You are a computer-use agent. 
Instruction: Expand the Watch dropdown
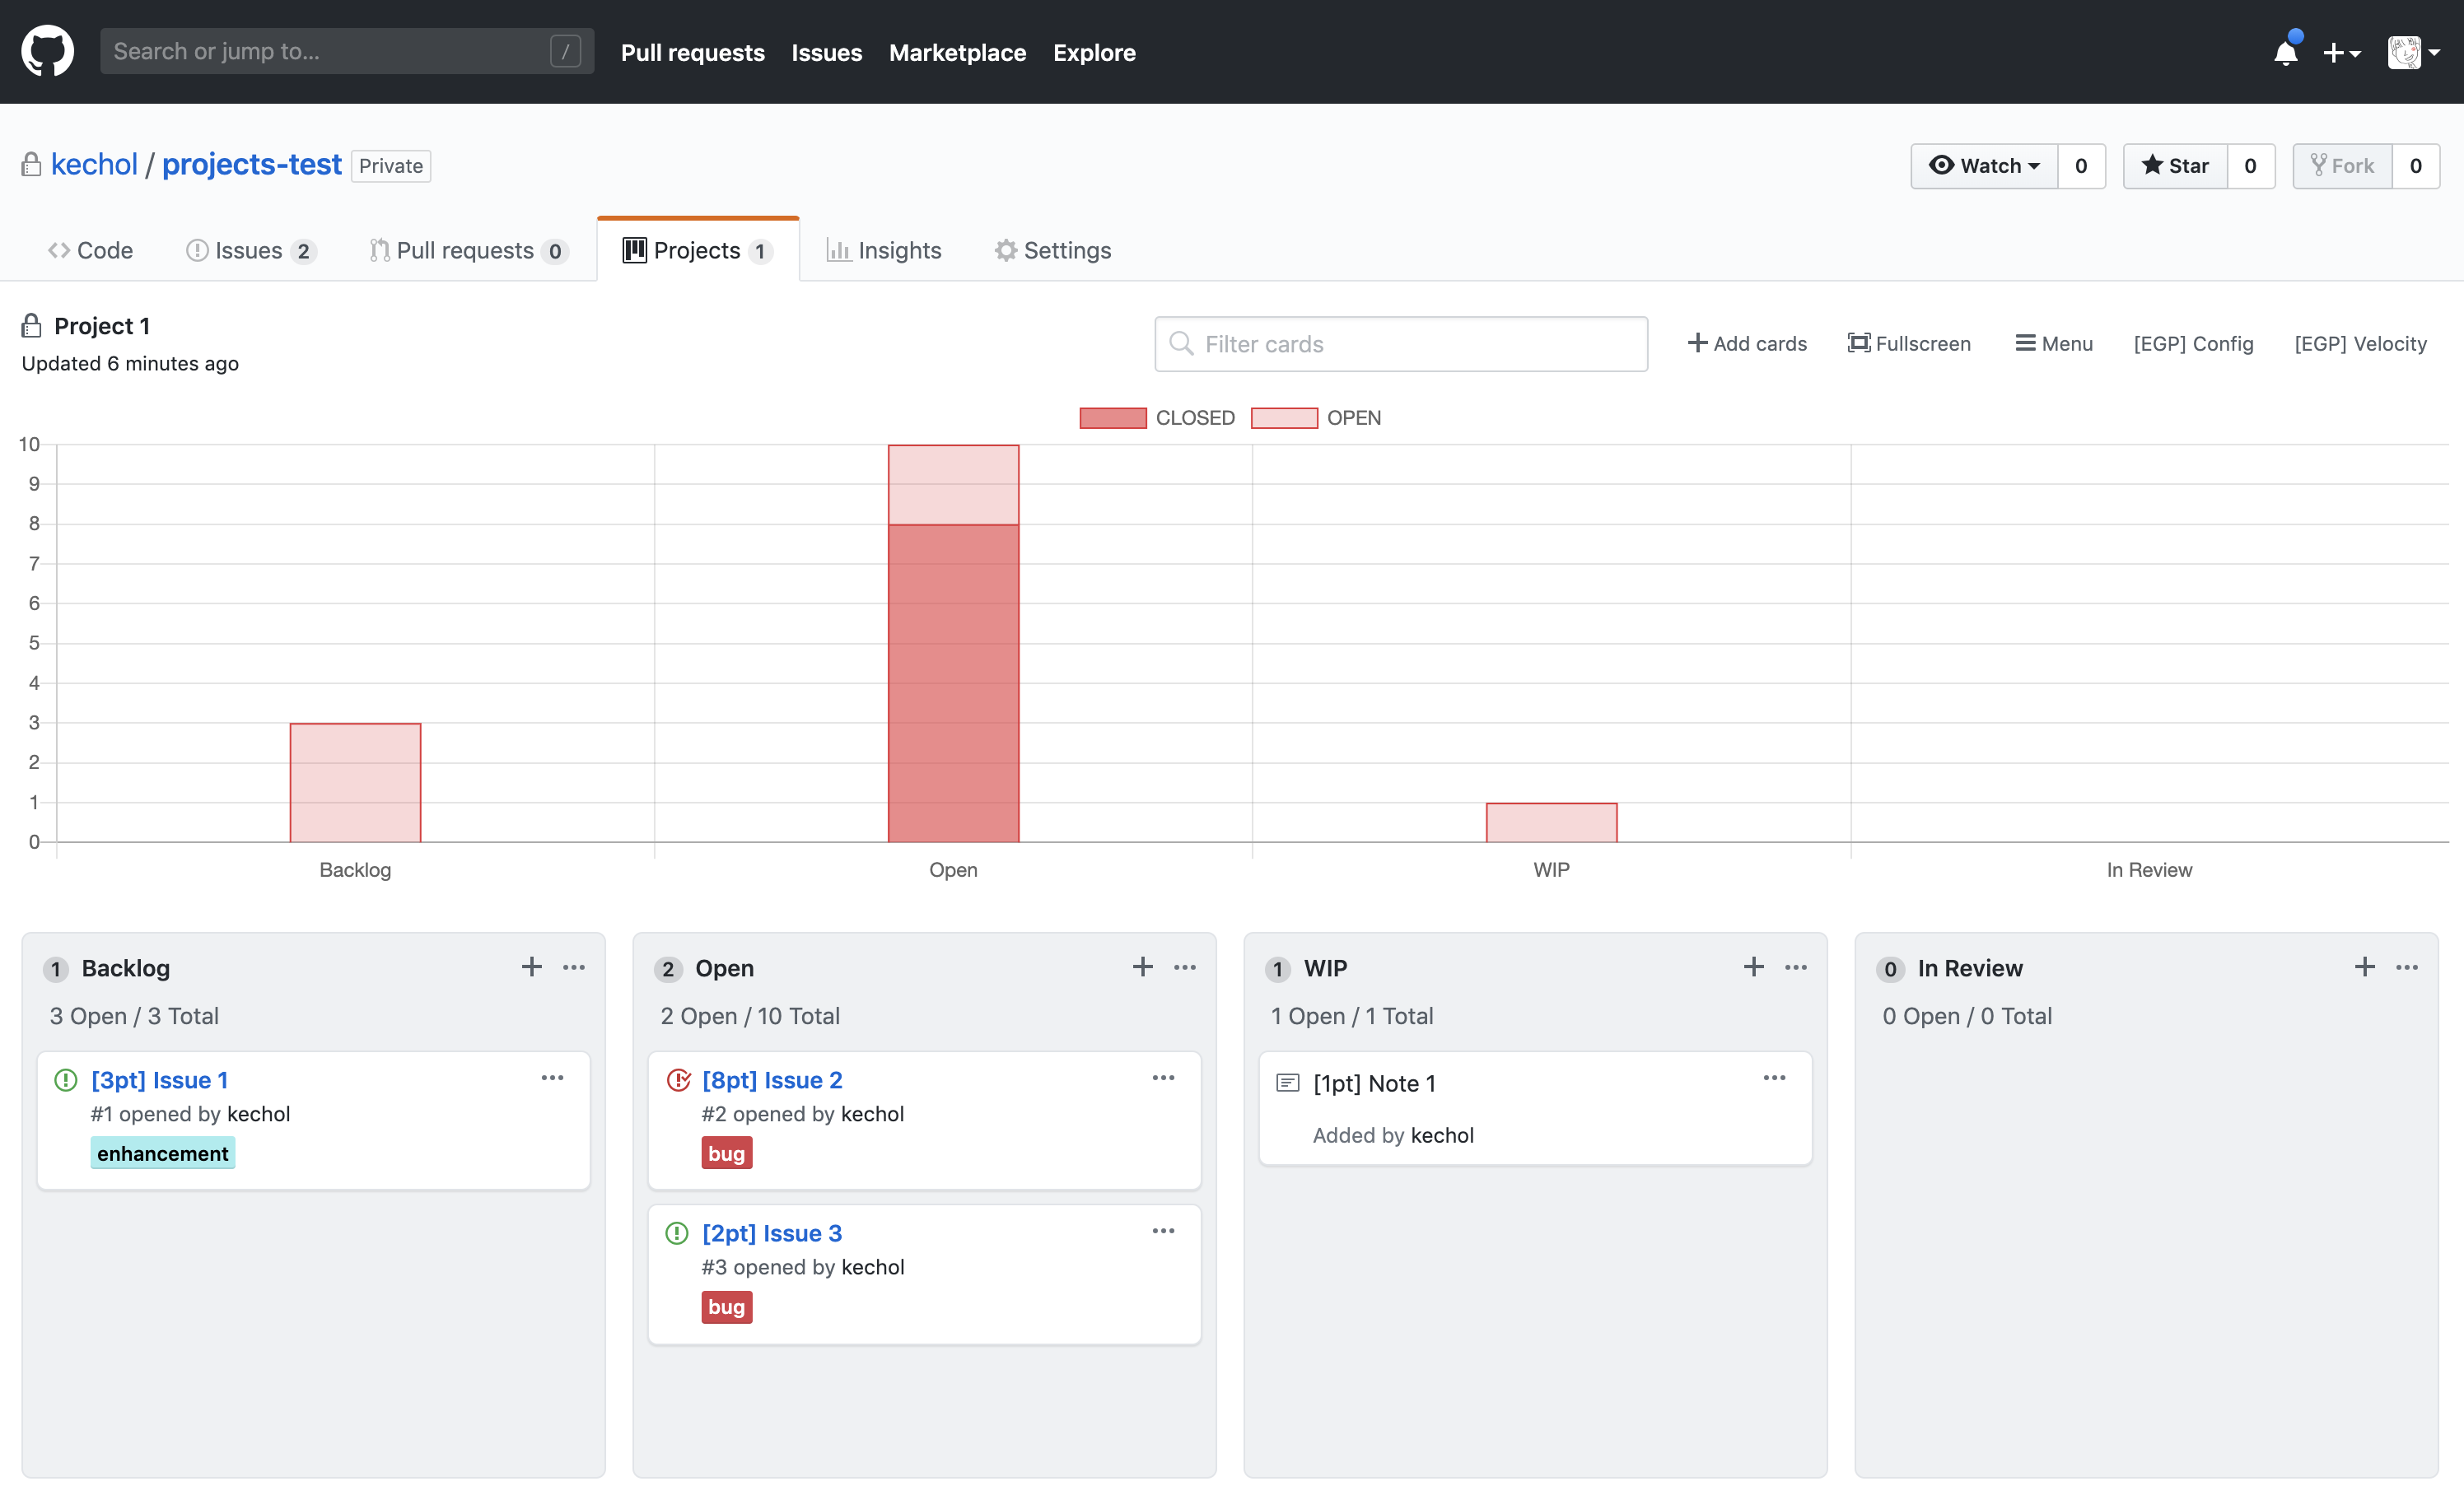(x=1984, y=166)
